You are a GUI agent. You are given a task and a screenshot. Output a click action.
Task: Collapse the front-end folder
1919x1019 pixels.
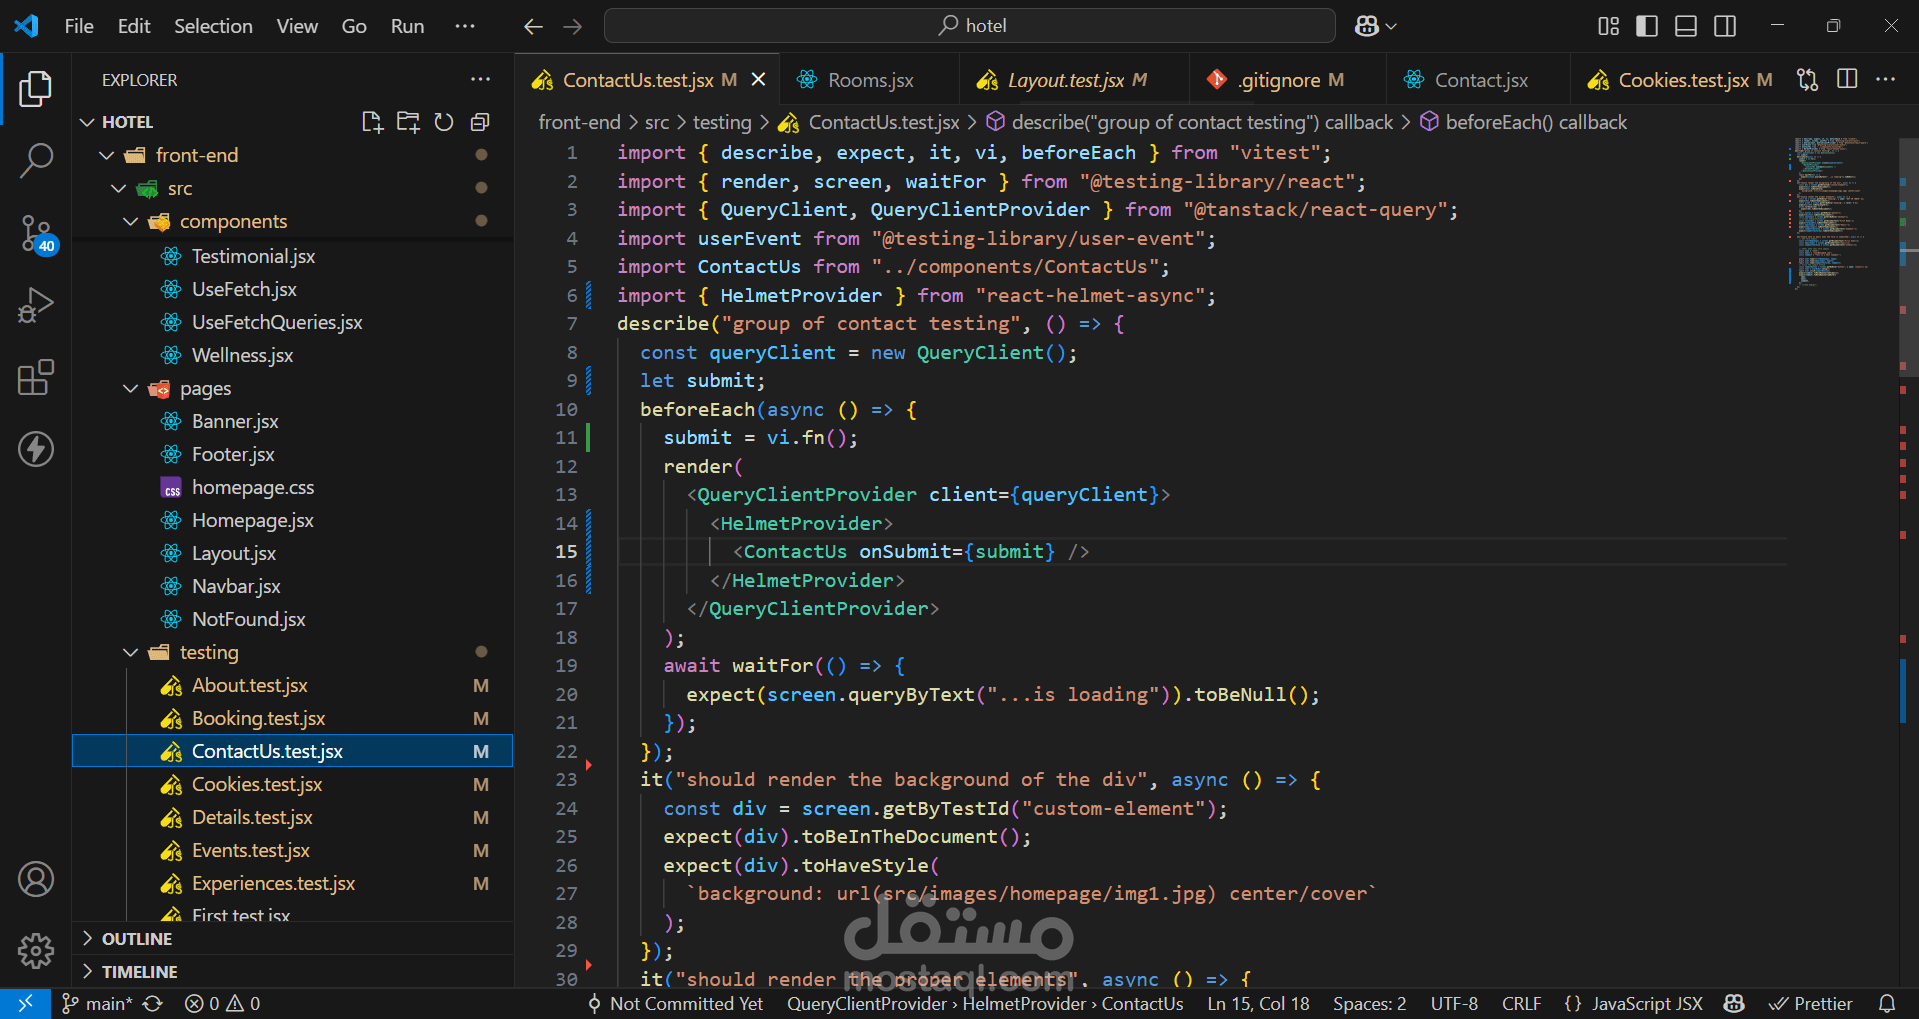(x=107, y=155)
